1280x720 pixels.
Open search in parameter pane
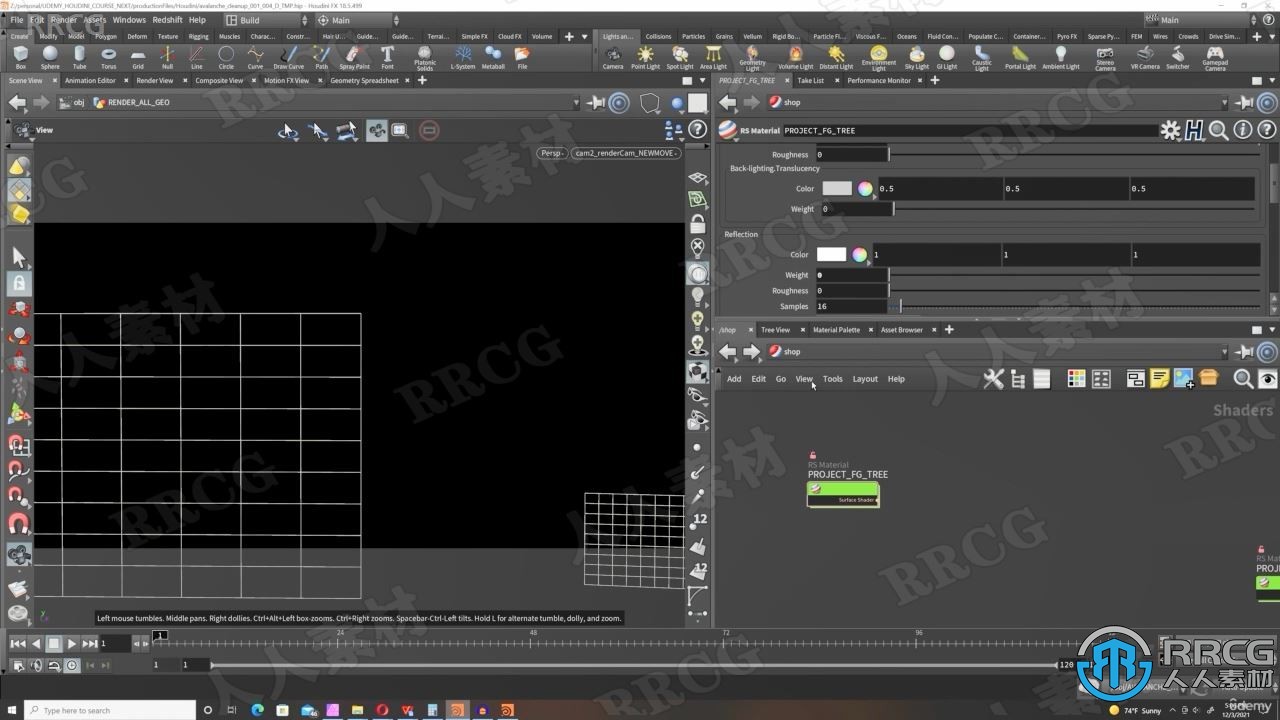pos(1218,130)
